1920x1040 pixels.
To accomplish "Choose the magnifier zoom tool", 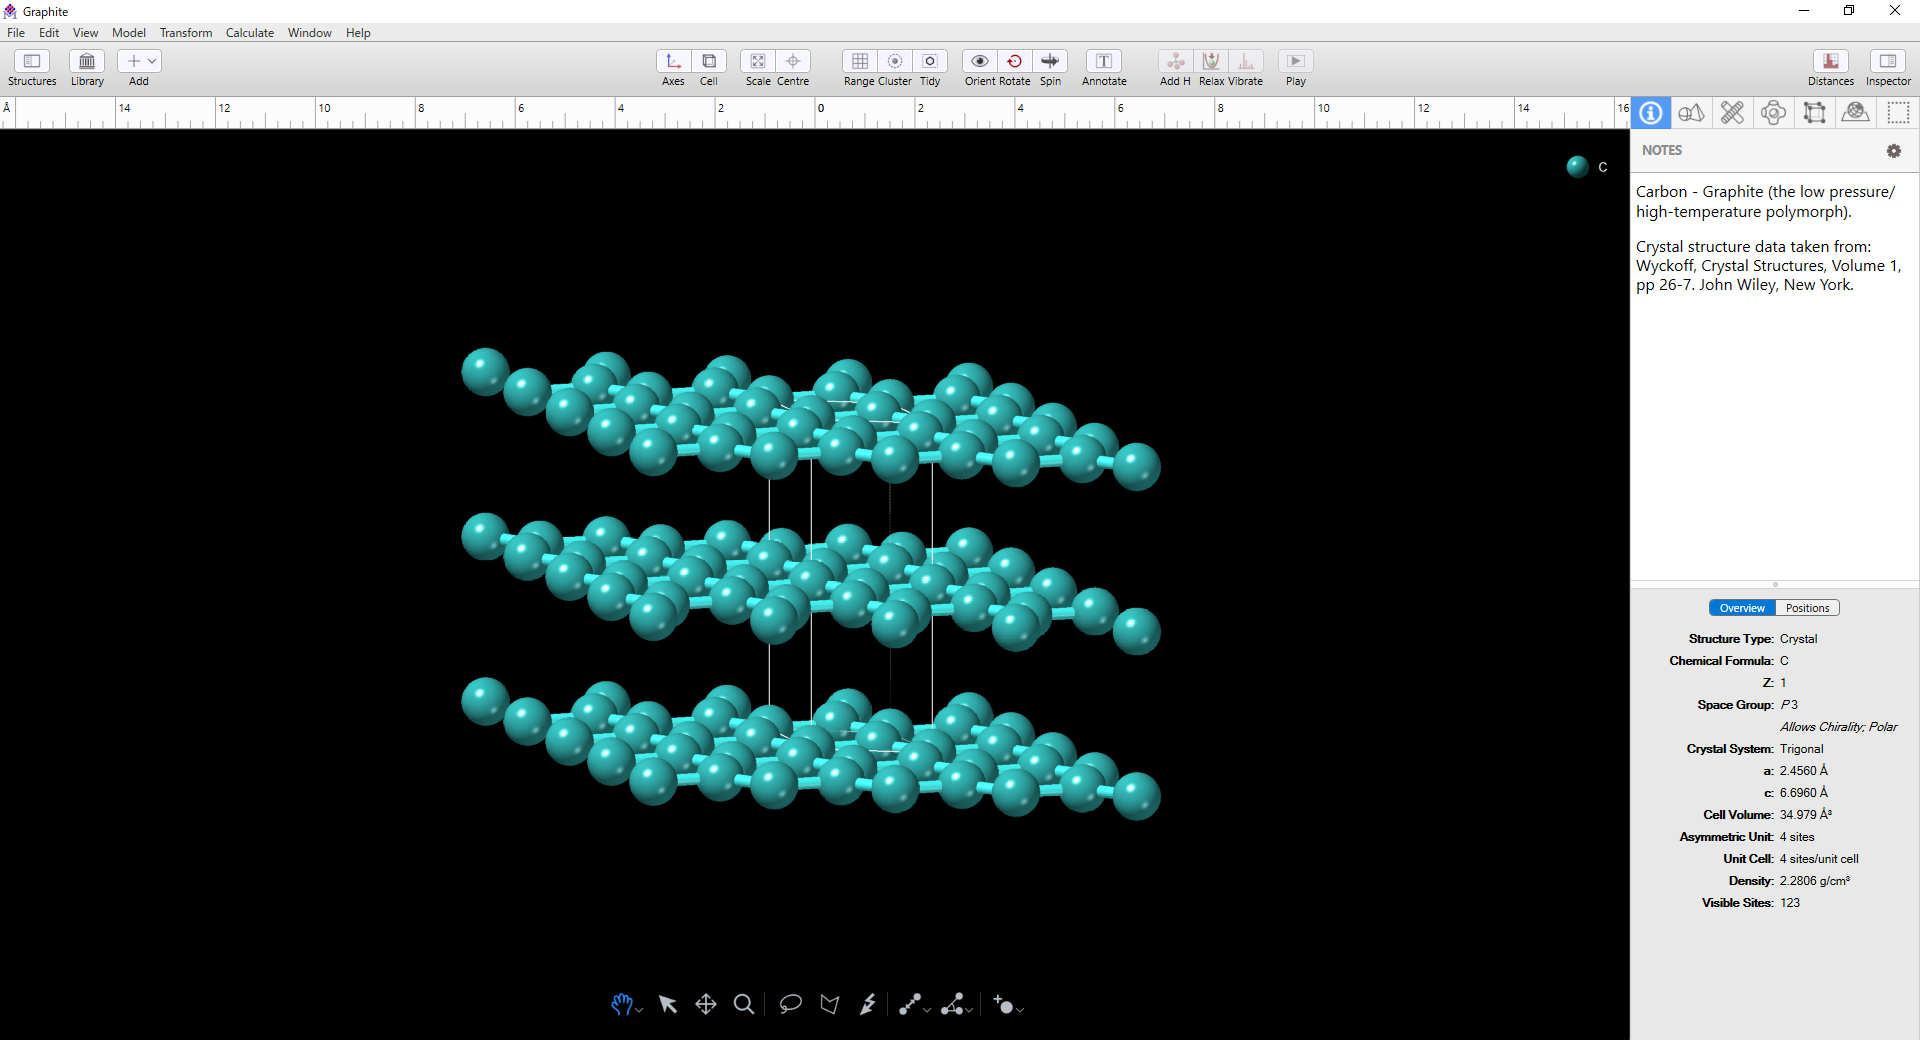I will [743, 1004].
